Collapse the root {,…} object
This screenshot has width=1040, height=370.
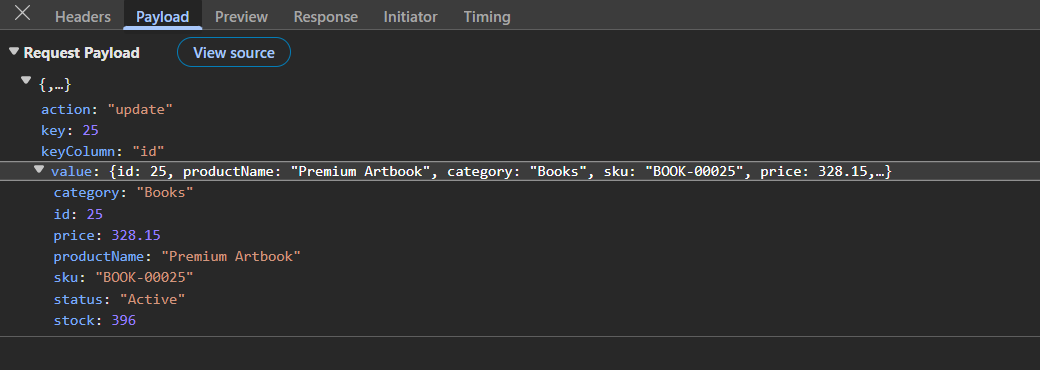(x=26, y=80)
